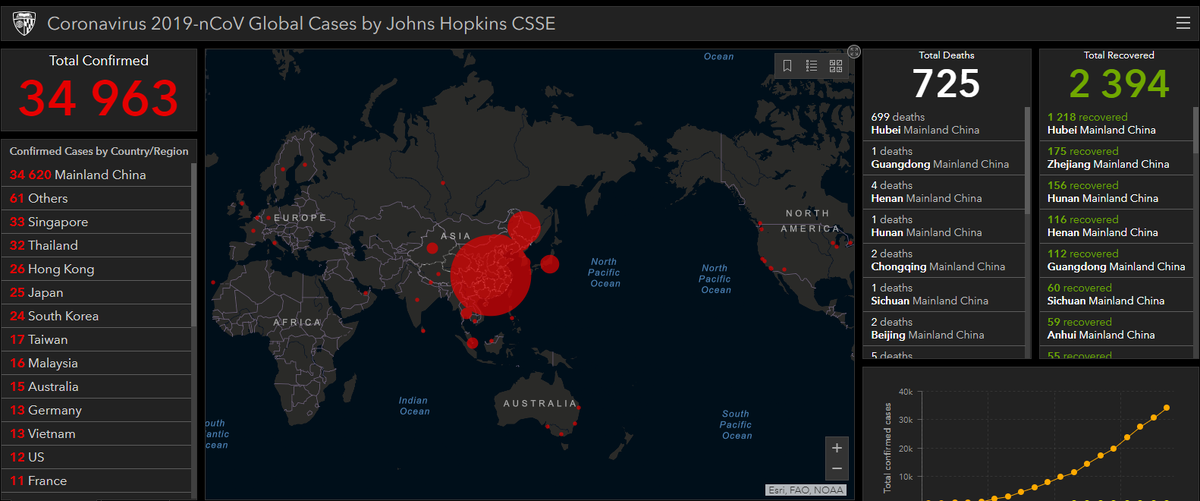
Task: Click the Sichuan 1 deaths entry
Action: [944, 294]
